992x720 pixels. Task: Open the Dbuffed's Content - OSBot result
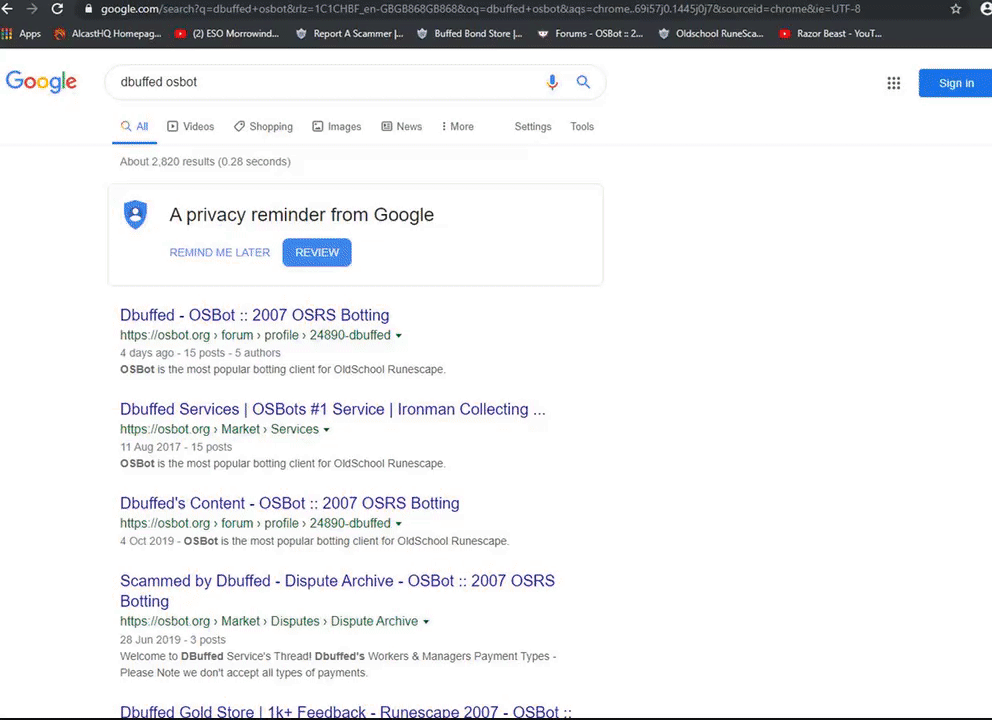coord(290,504)
